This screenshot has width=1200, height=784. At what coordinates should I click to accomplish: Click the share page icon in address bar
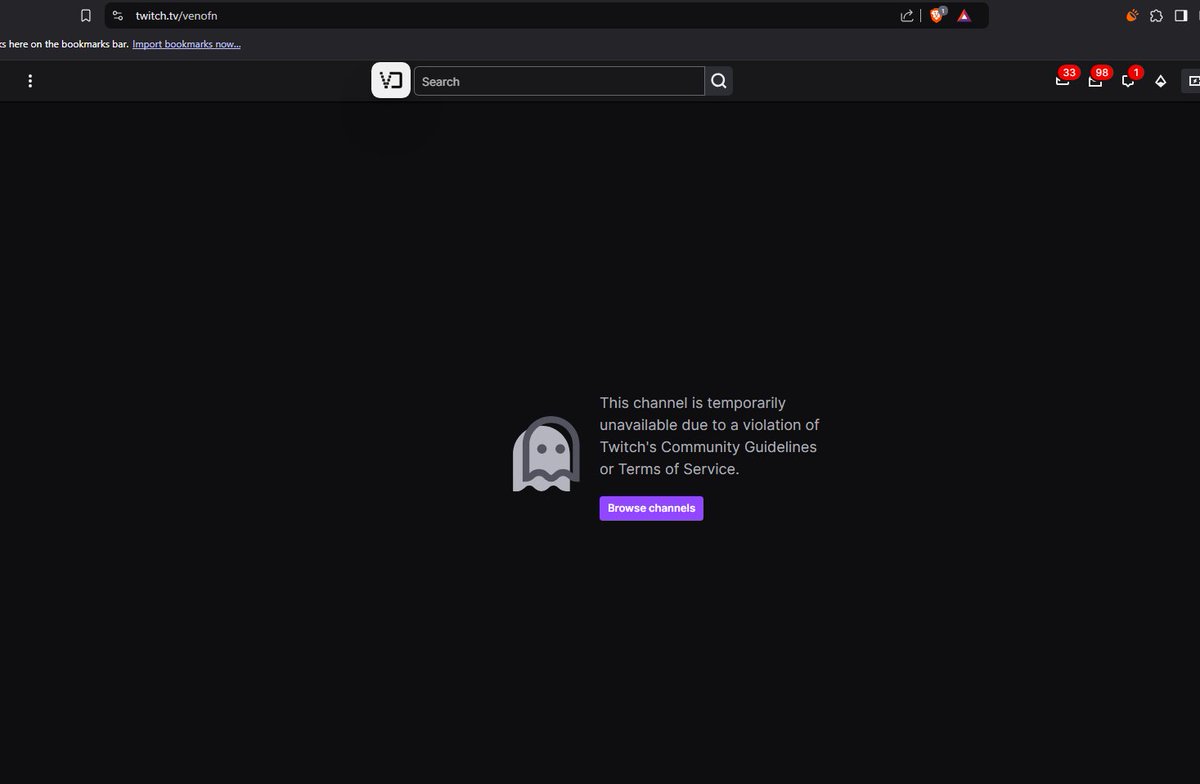907,16
